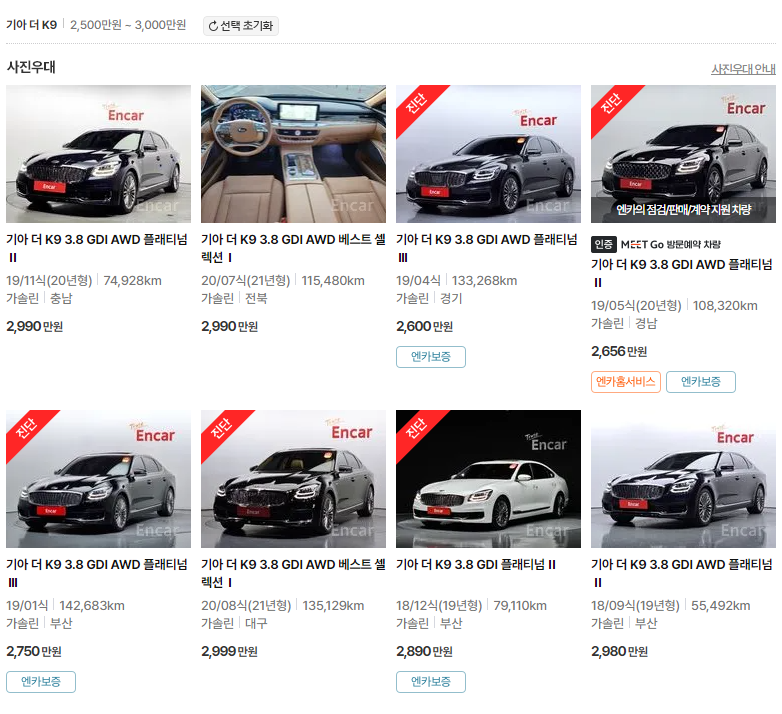Click 19/11식(20년형) year text
Viewport: 782px width, 714px height.
[49, 281]
